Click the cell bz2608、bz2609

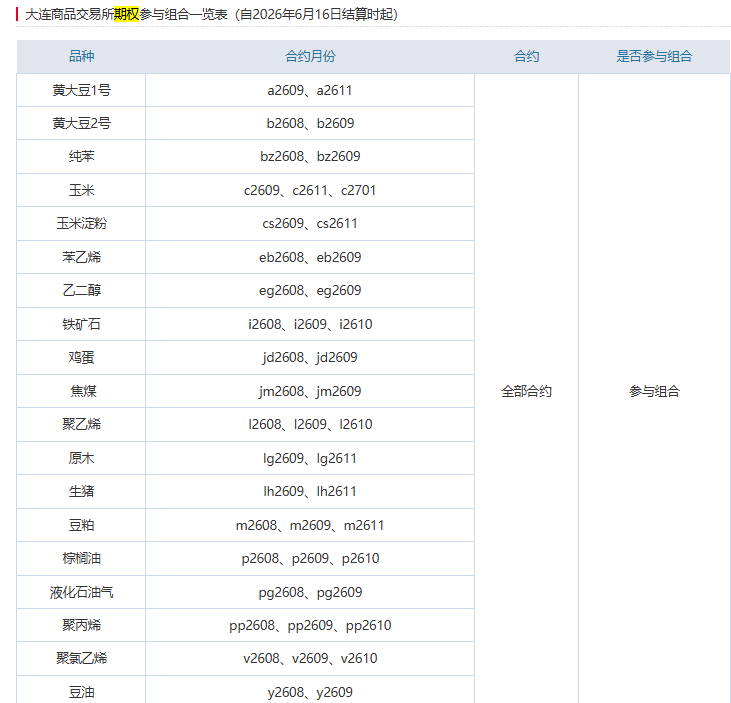pyautogui.click(x=310, y=156)
